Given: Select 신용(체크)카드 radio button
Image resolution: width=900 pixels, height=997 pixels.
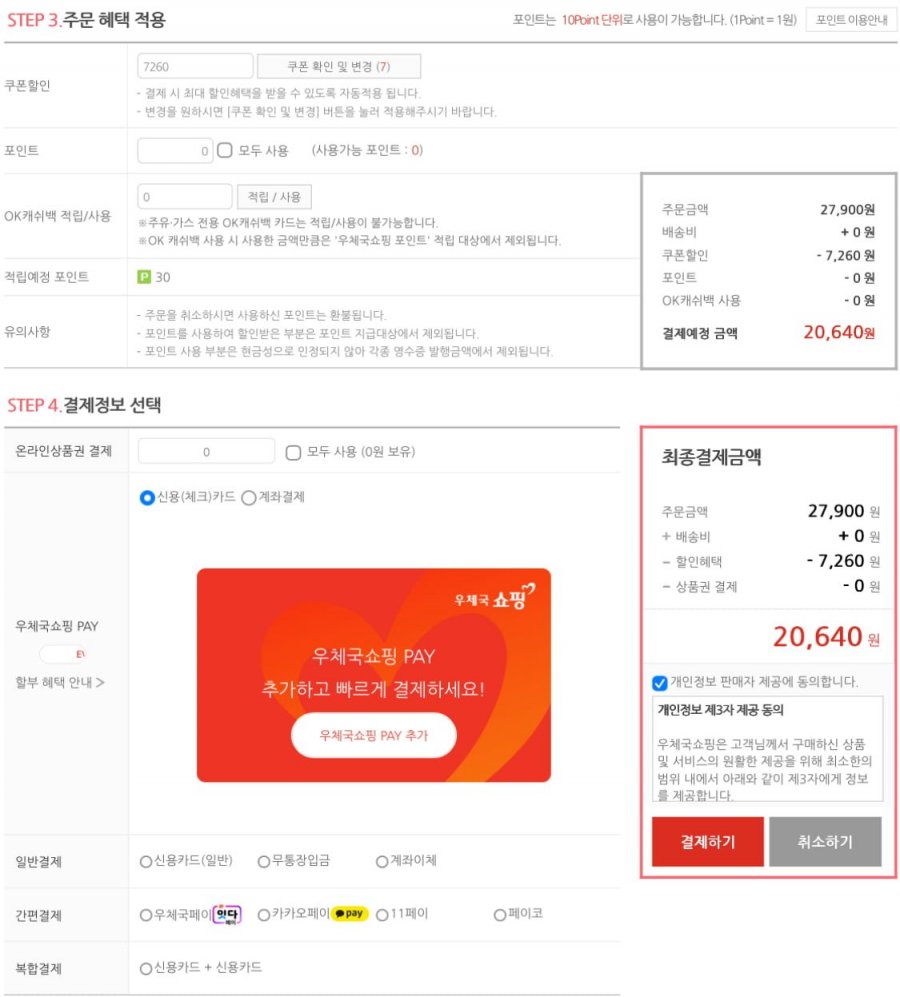Looking at the screenshot, I should pos(147,497).
